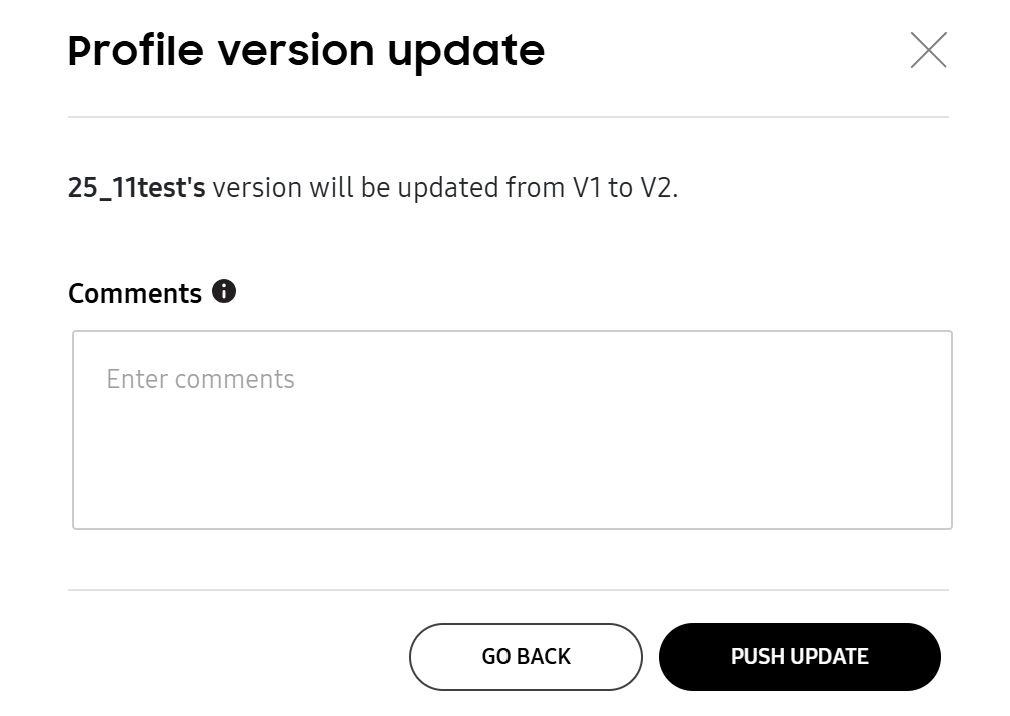
Task: Click the Comments section label
Action: point(135,292)
